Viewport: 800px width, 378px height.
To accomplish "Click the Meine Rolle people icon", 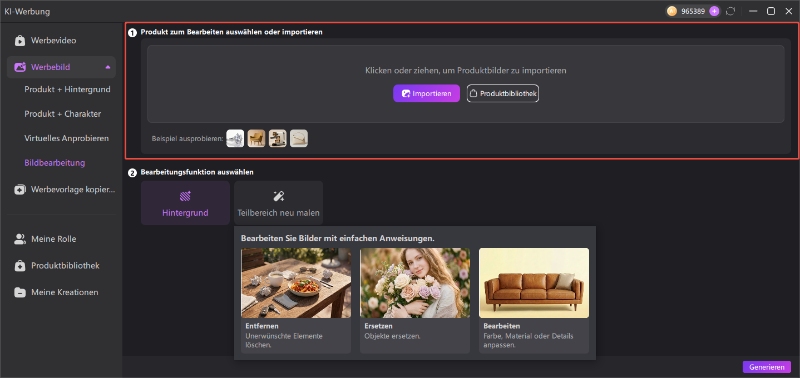I will (x=20, y=239).
